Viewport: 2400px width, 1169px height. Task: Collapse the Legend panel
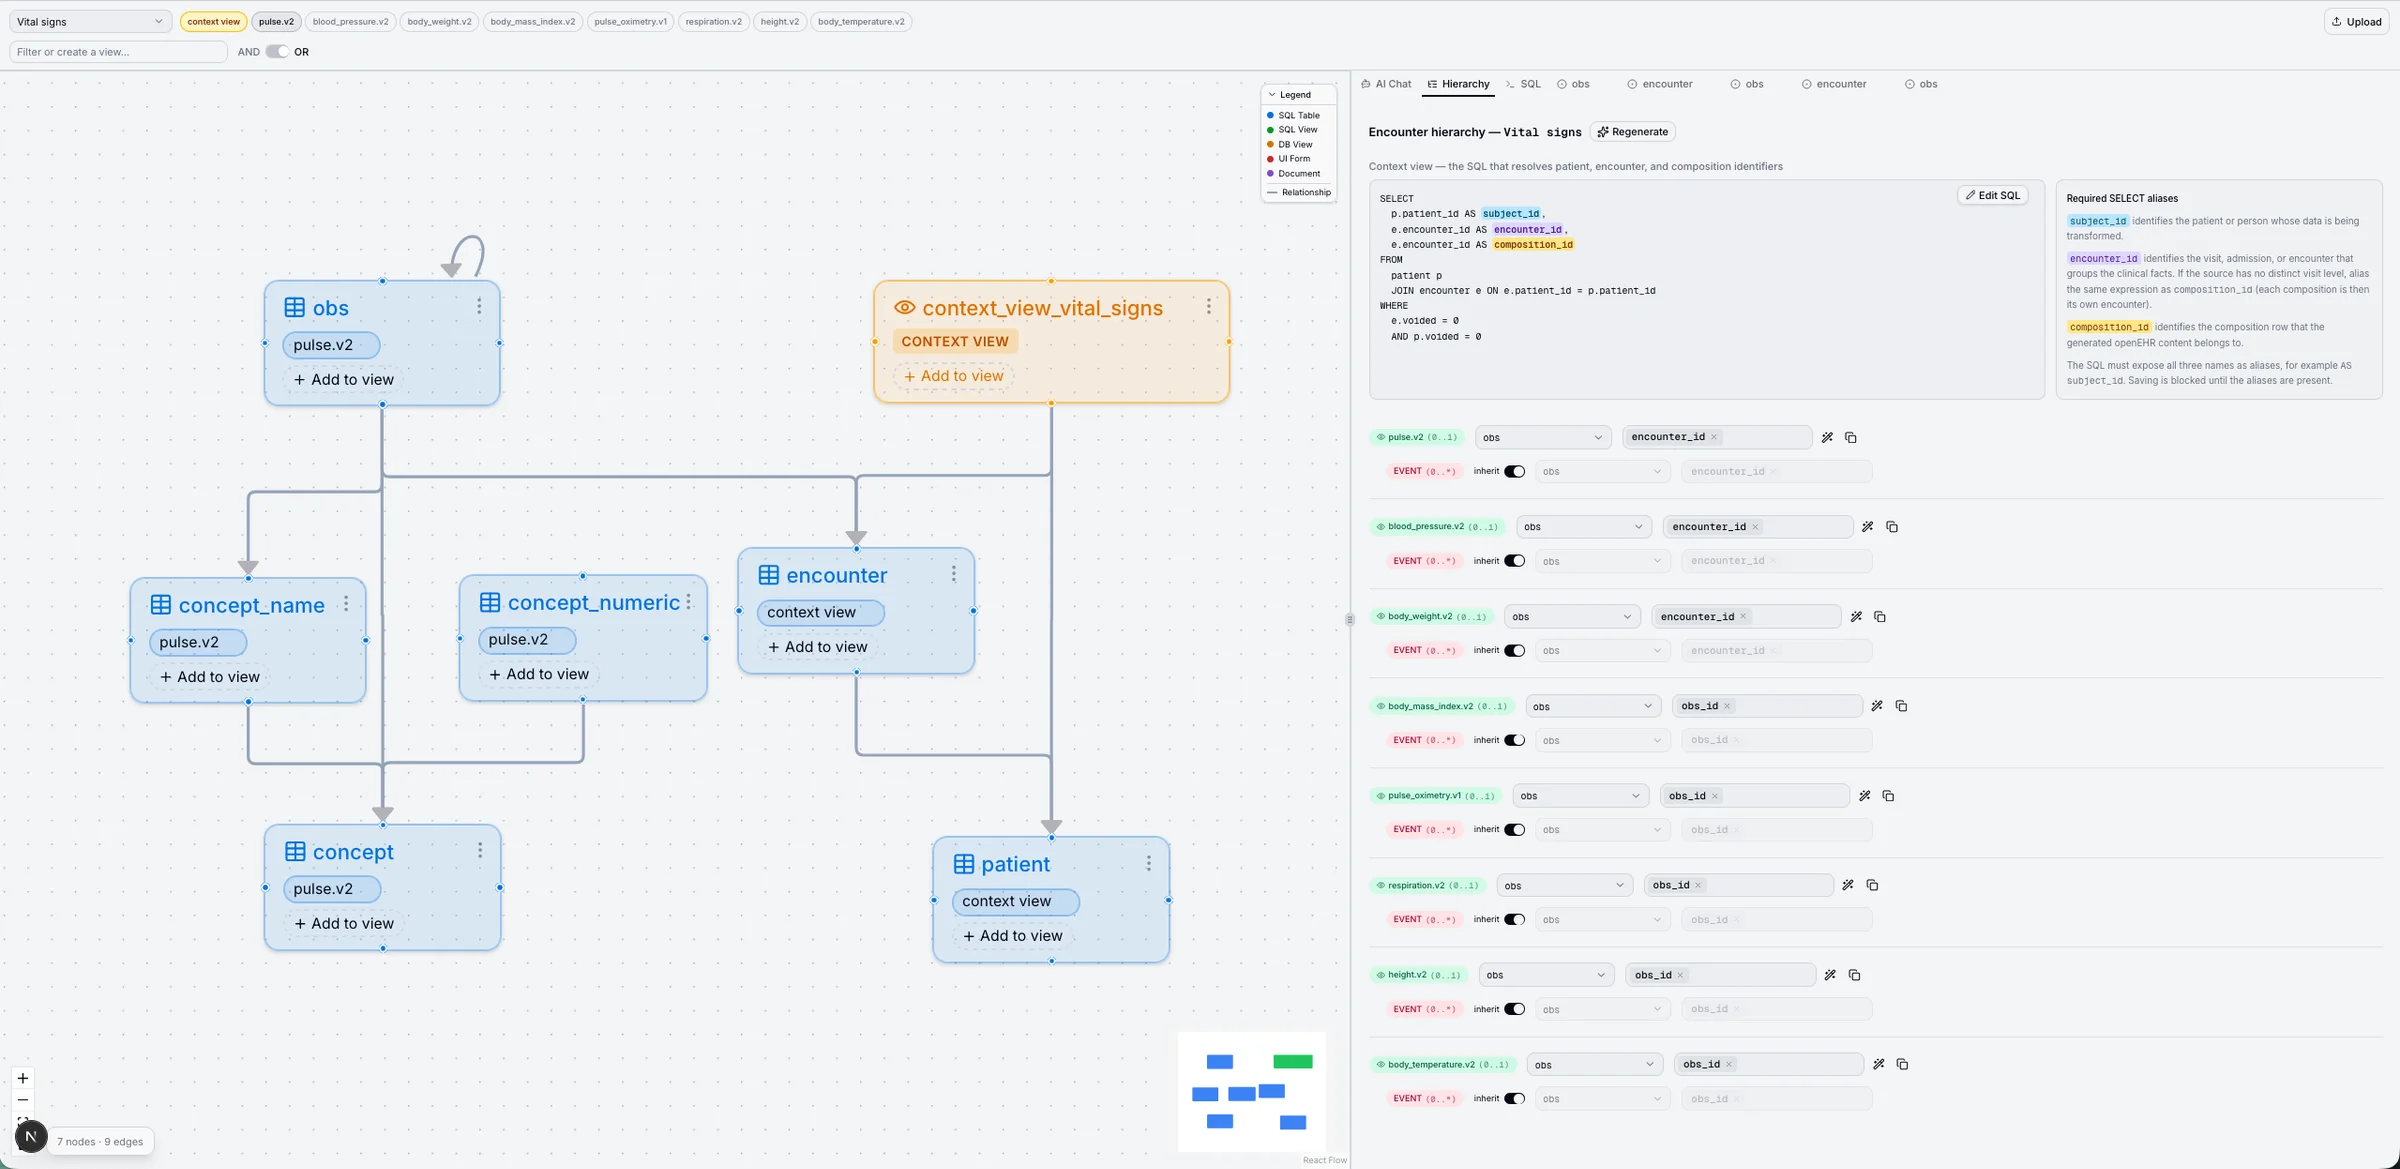1290,95
